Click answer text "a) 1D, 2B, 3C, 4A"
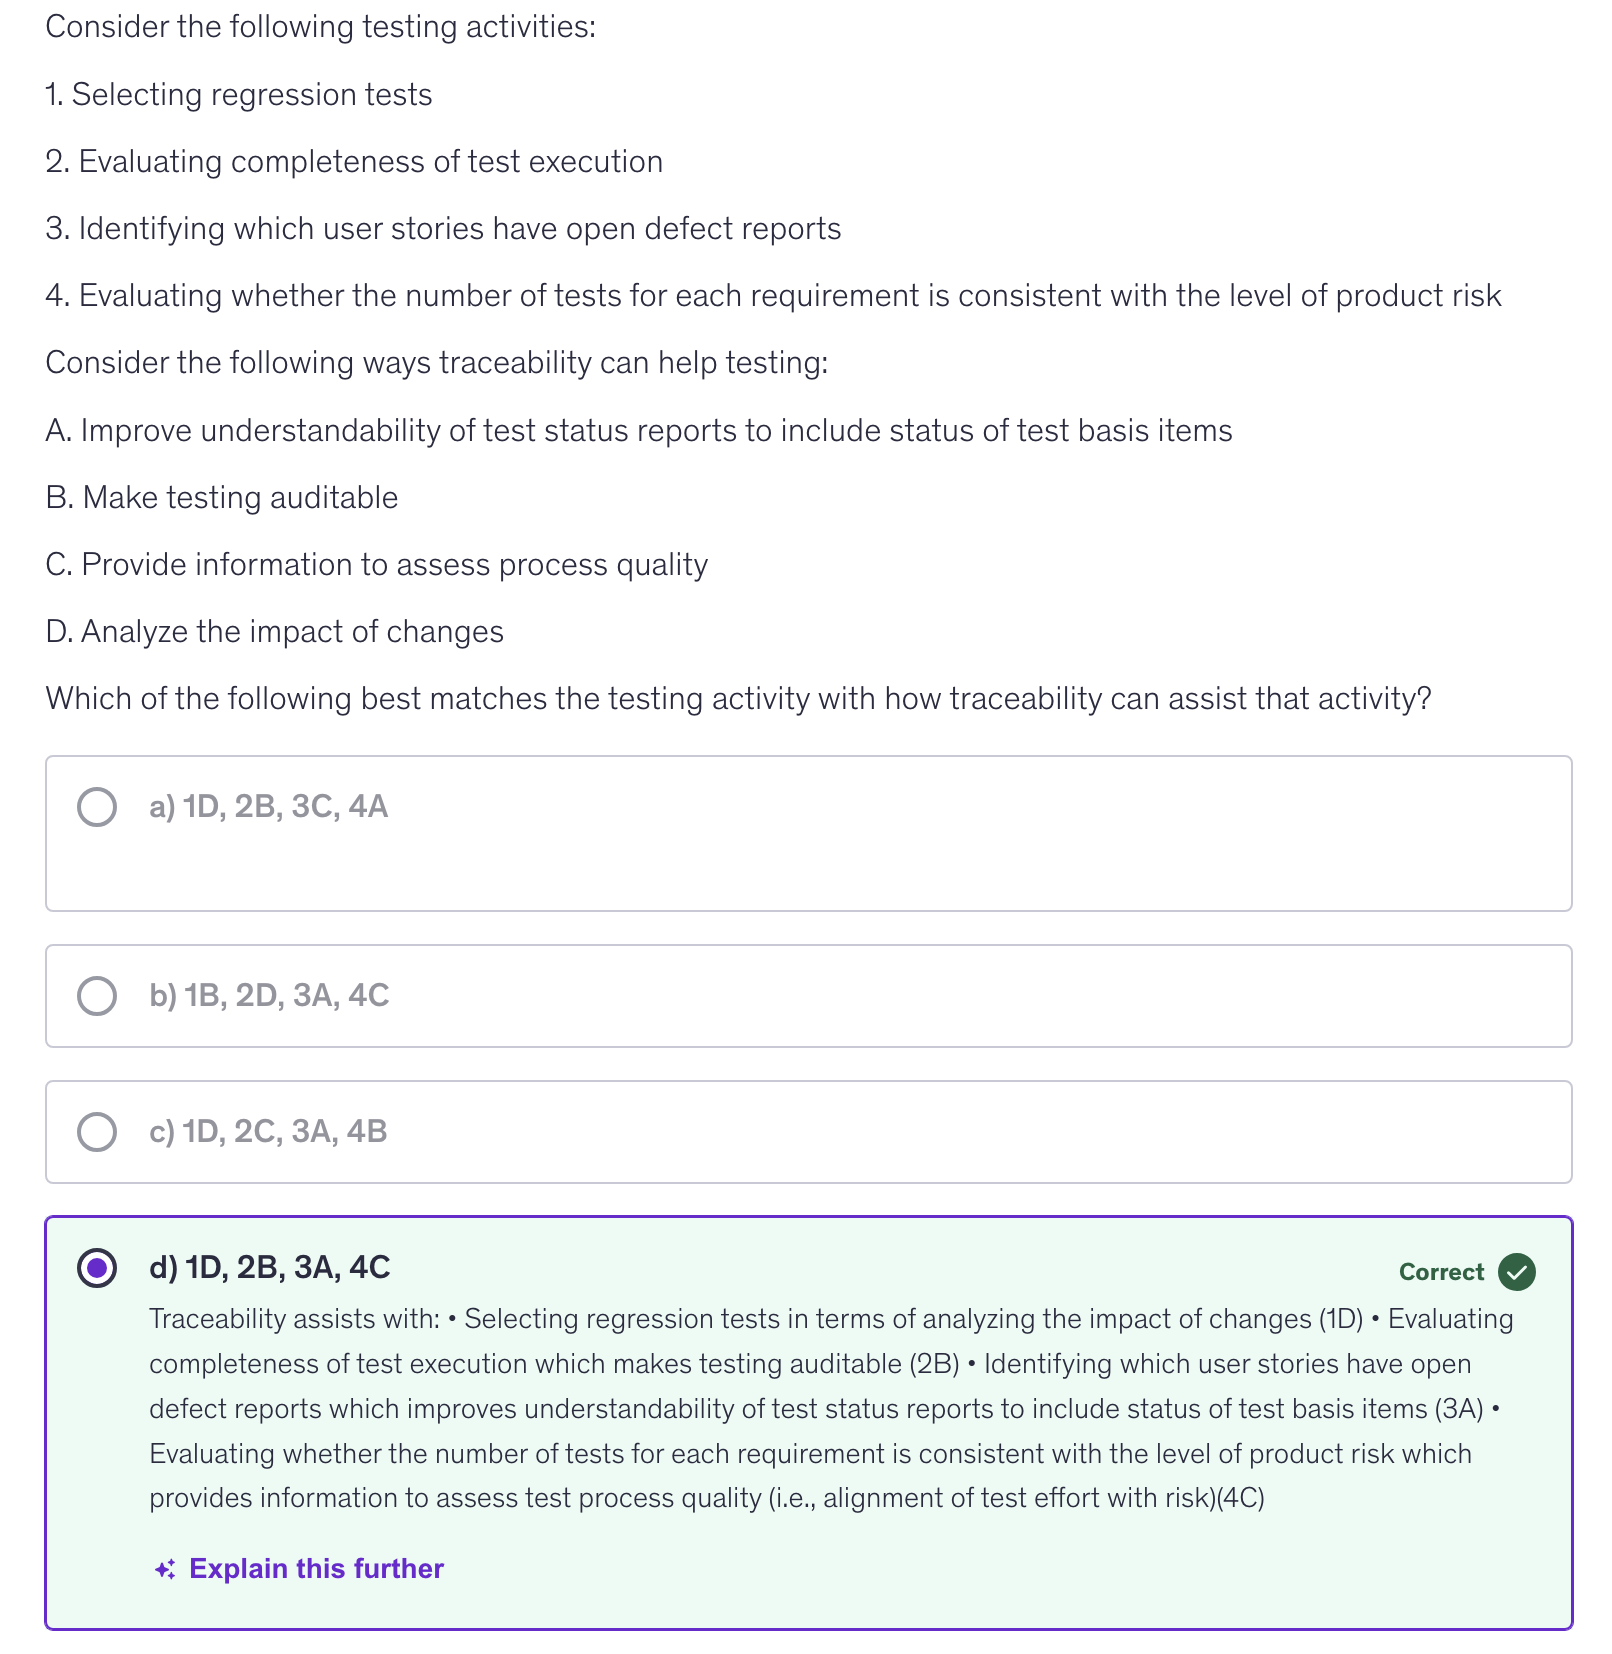1612x1654 pixels. point(268,807)
